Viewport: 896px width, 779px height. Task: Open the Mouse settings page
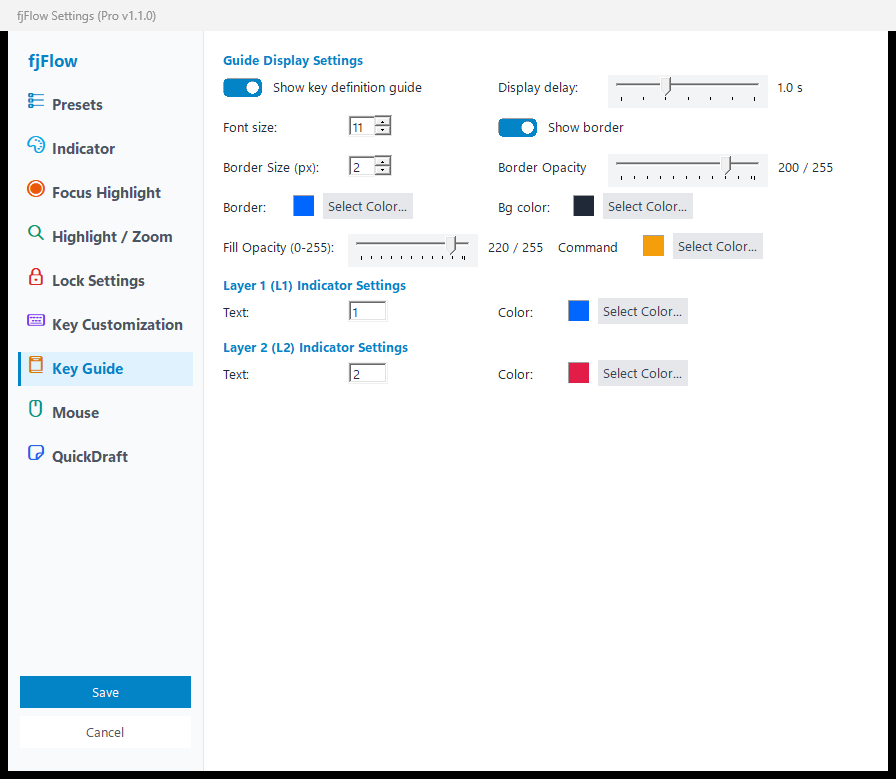[x=106, y=413]
